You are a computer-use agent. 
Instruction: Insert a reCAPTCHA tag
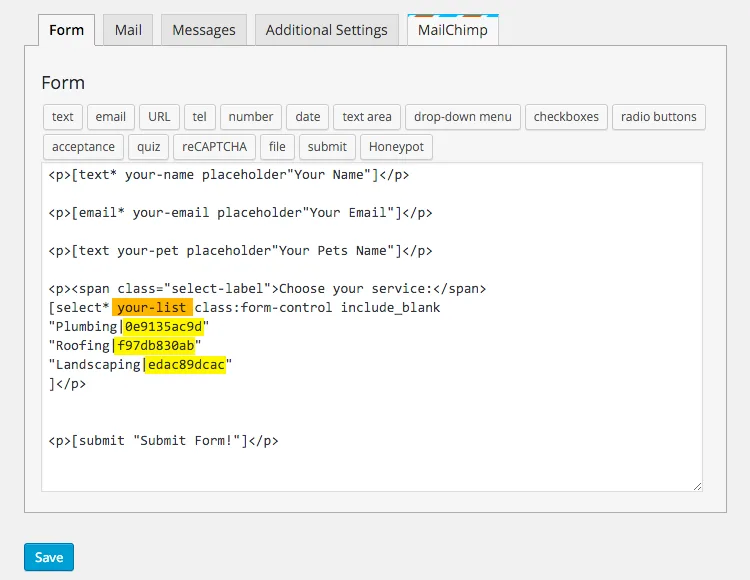(213, 147)
